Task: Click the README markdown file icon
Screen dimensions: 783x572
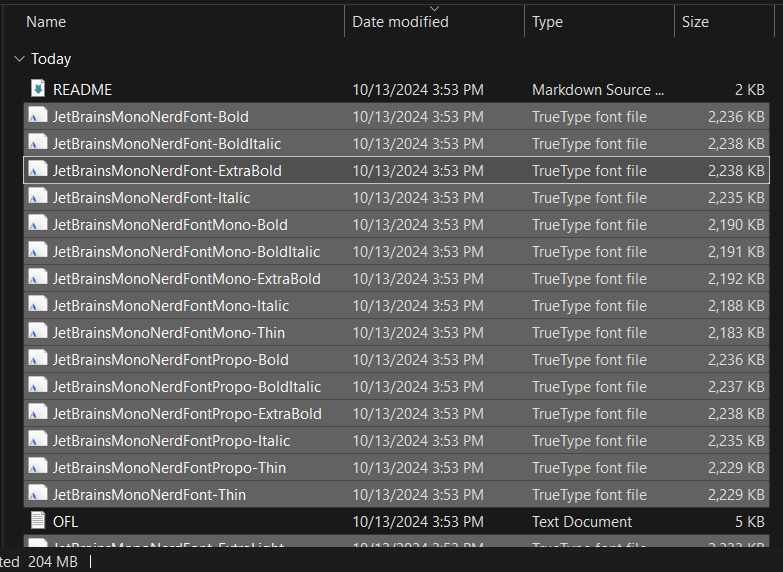Action: pyautogui.click(x=38, y=90)
